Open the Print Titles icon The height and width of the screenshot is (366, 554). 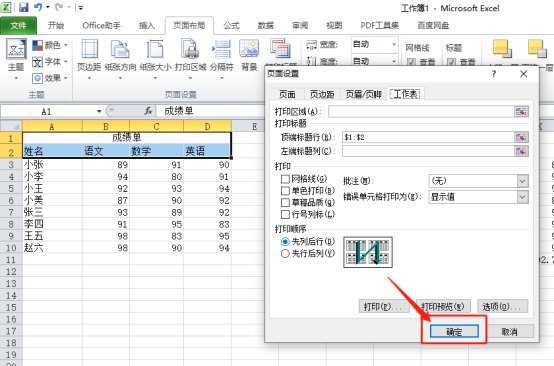coord(281,48)
